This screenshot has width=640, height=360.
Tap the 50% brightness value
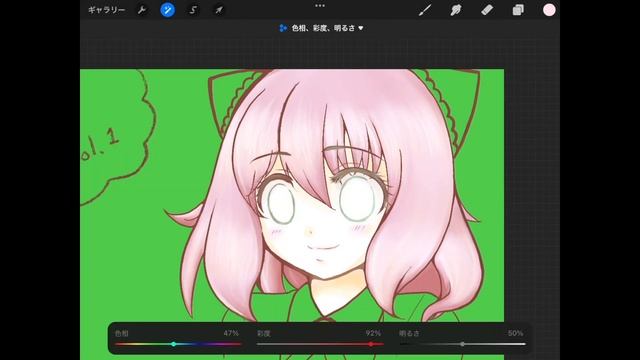[516, 333]
